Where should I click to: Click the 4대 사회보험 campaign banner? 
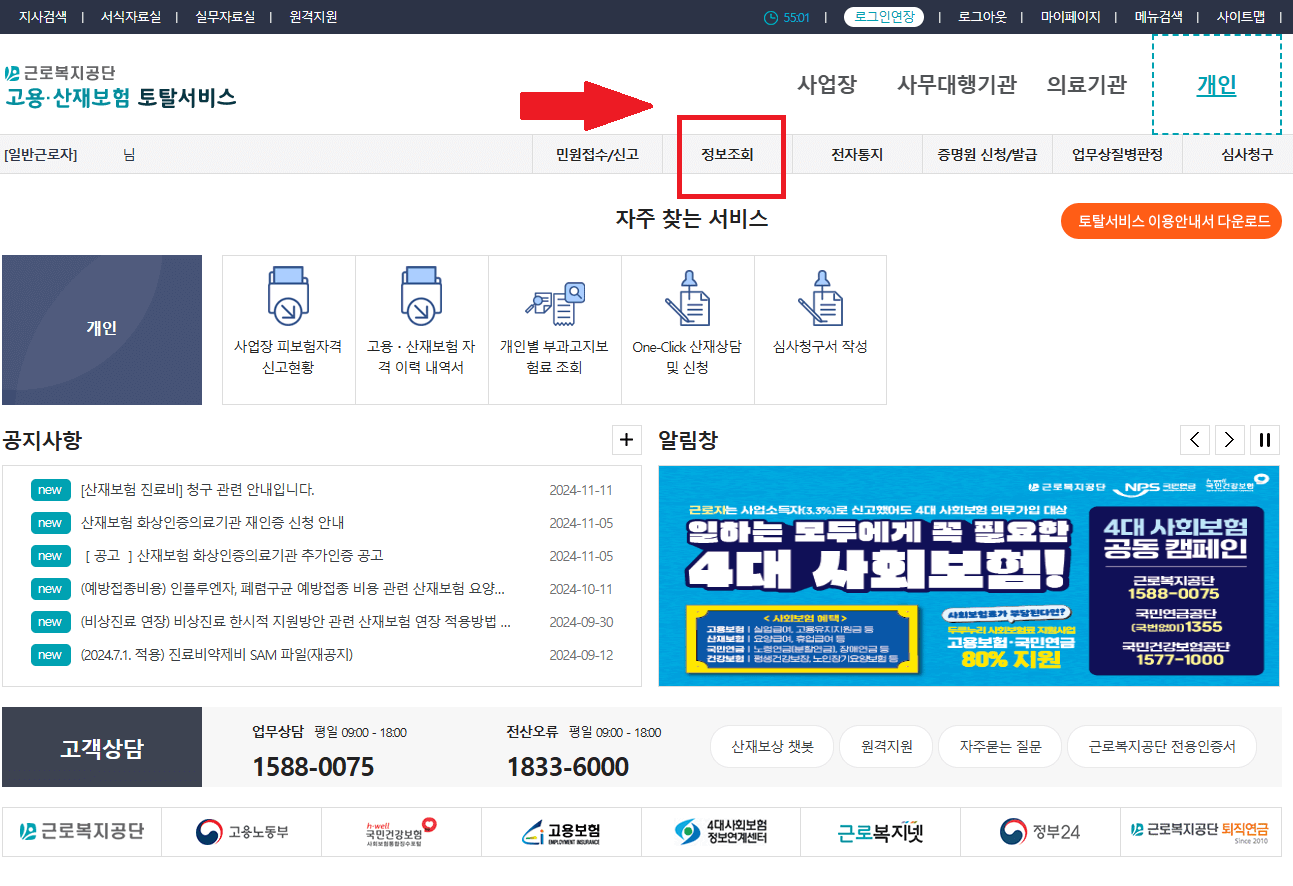[x=969, y=576]
